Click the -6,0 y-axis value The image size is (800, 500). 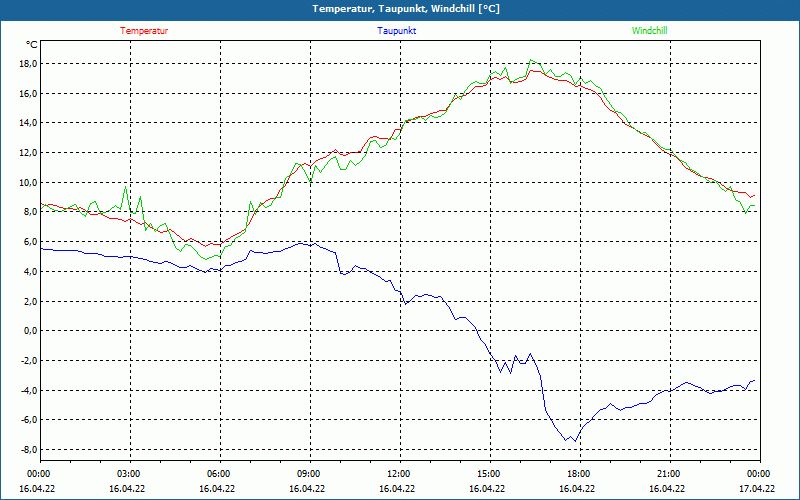tap(30, 419)
